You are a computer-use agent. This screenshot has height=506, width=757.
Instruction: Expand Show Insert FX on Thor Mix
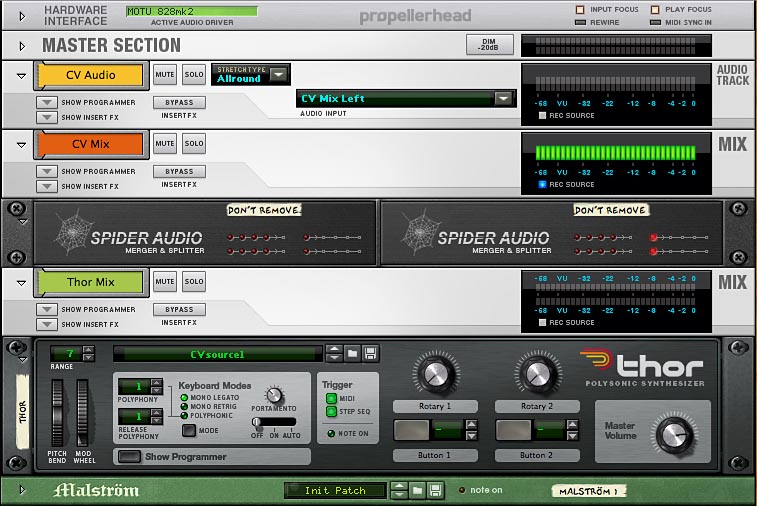(x=47, y=324)
